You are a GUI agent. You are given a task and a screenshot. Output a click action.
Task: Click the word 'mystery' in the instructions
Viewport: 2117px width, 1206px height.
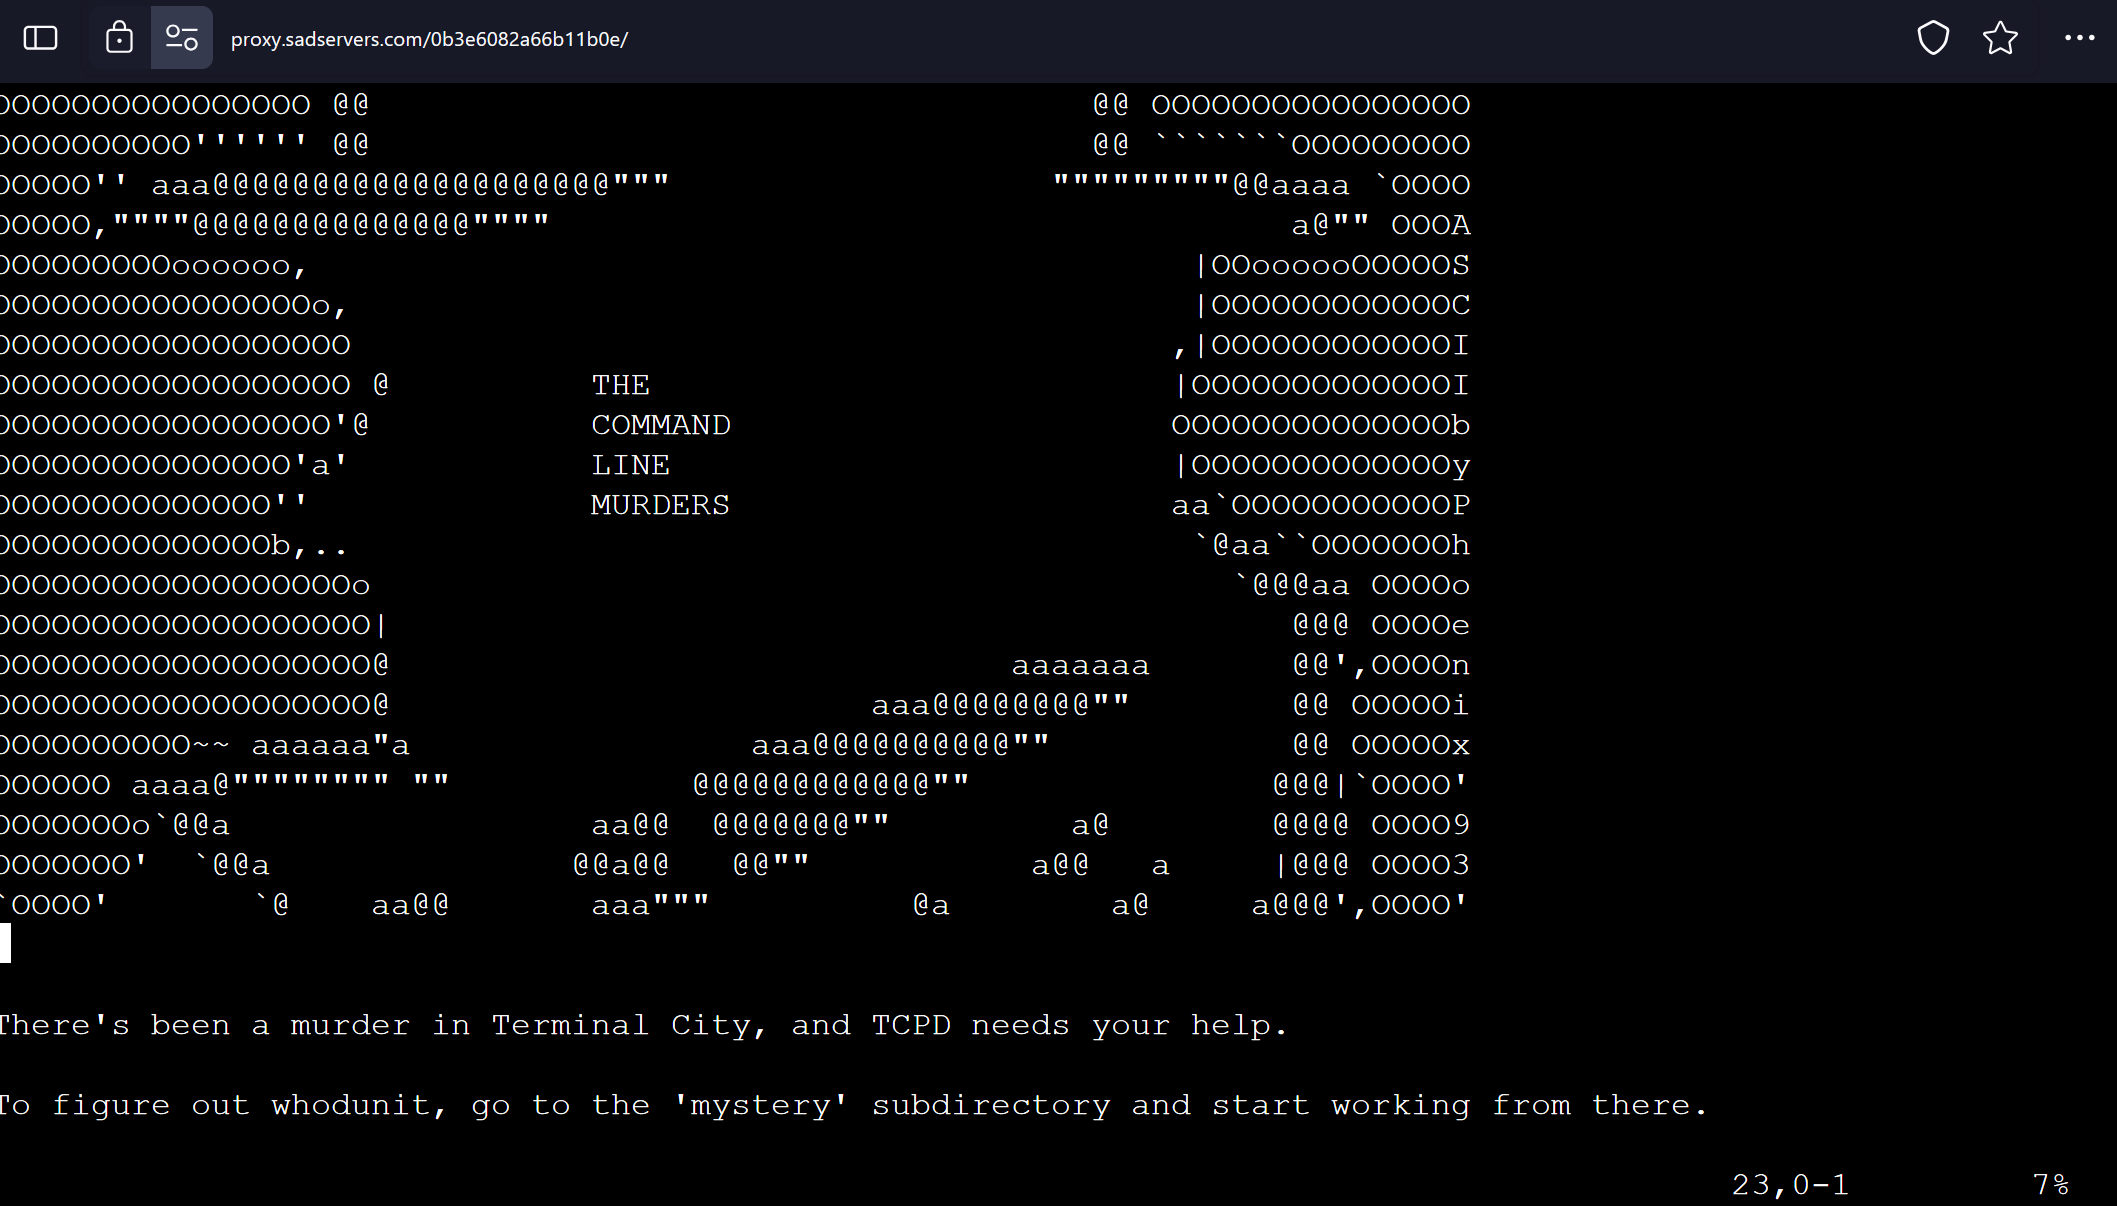point(762,1104)
